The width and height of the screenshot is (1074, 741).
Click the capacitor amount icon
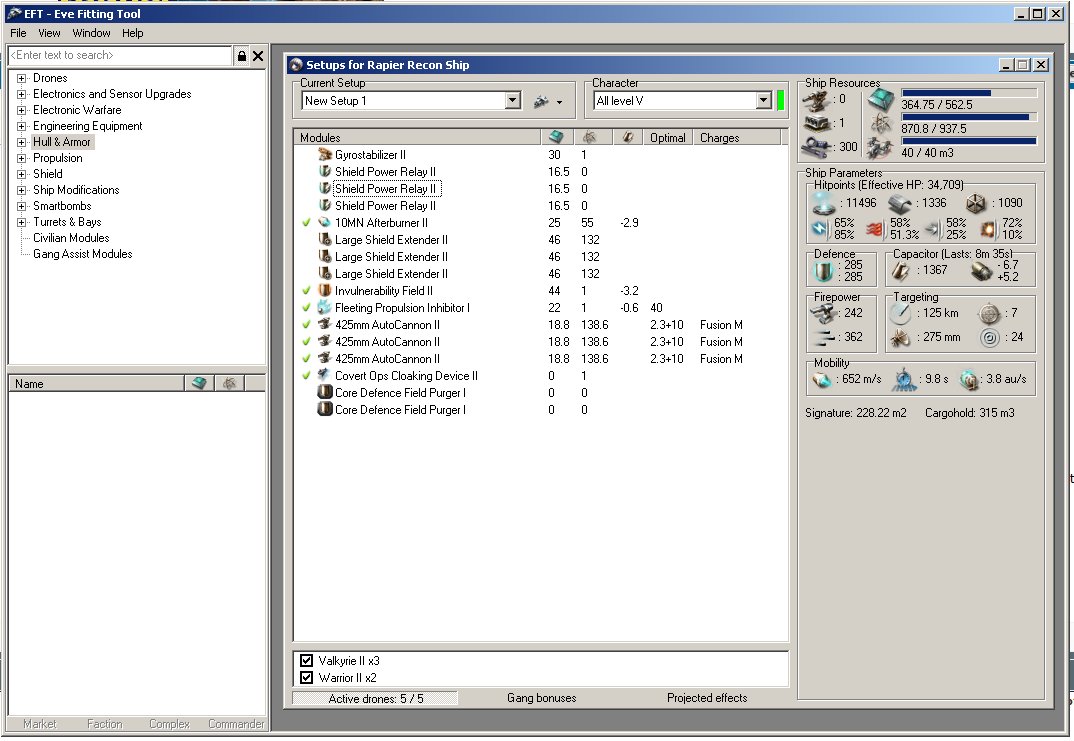point(901,271)
